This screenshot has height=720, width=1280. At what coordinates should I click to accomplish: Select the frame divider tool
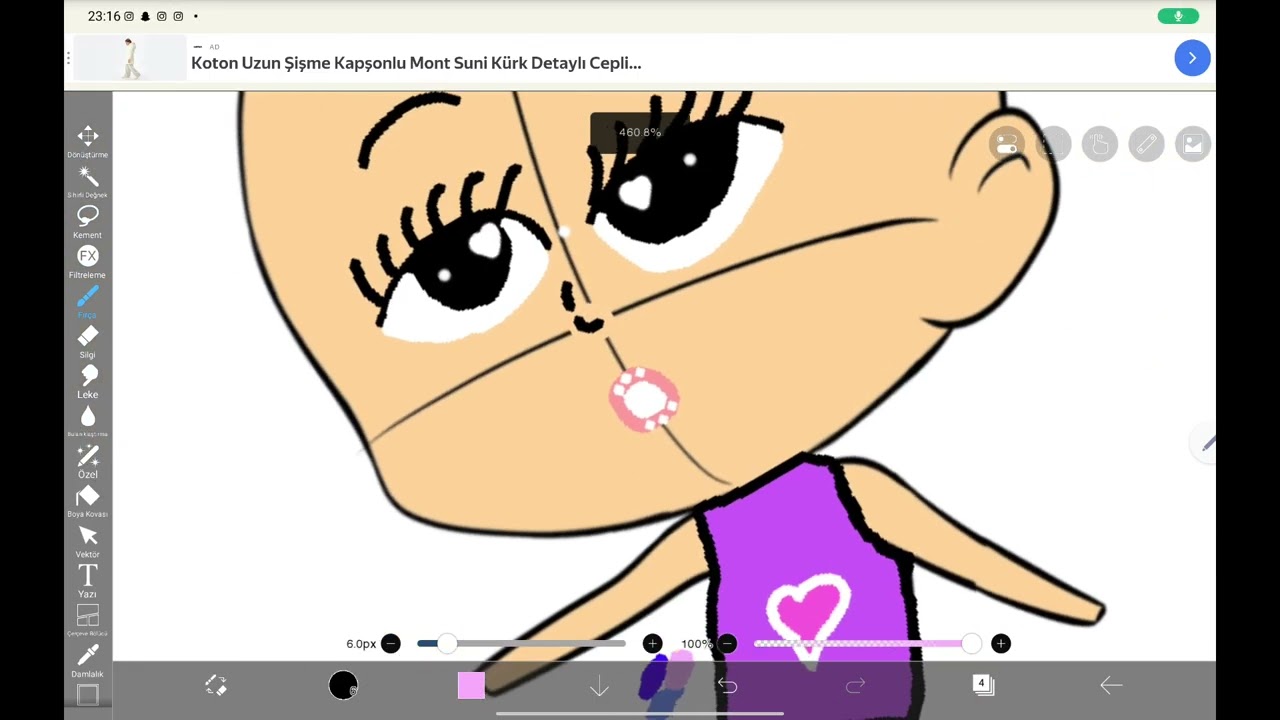pyautogui.click(x=88, y=620)
